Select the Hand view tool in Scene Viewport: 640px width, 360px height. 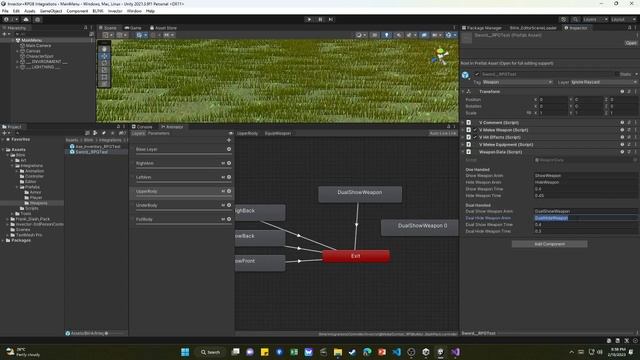click(x=104, y=49)
